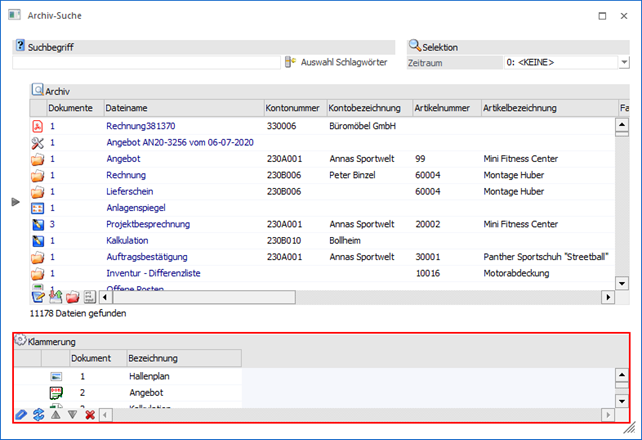Select the Hallenplan row in Klammerung
The height and width of the screenshot is (440, 642).
click(x=152, y=376)
